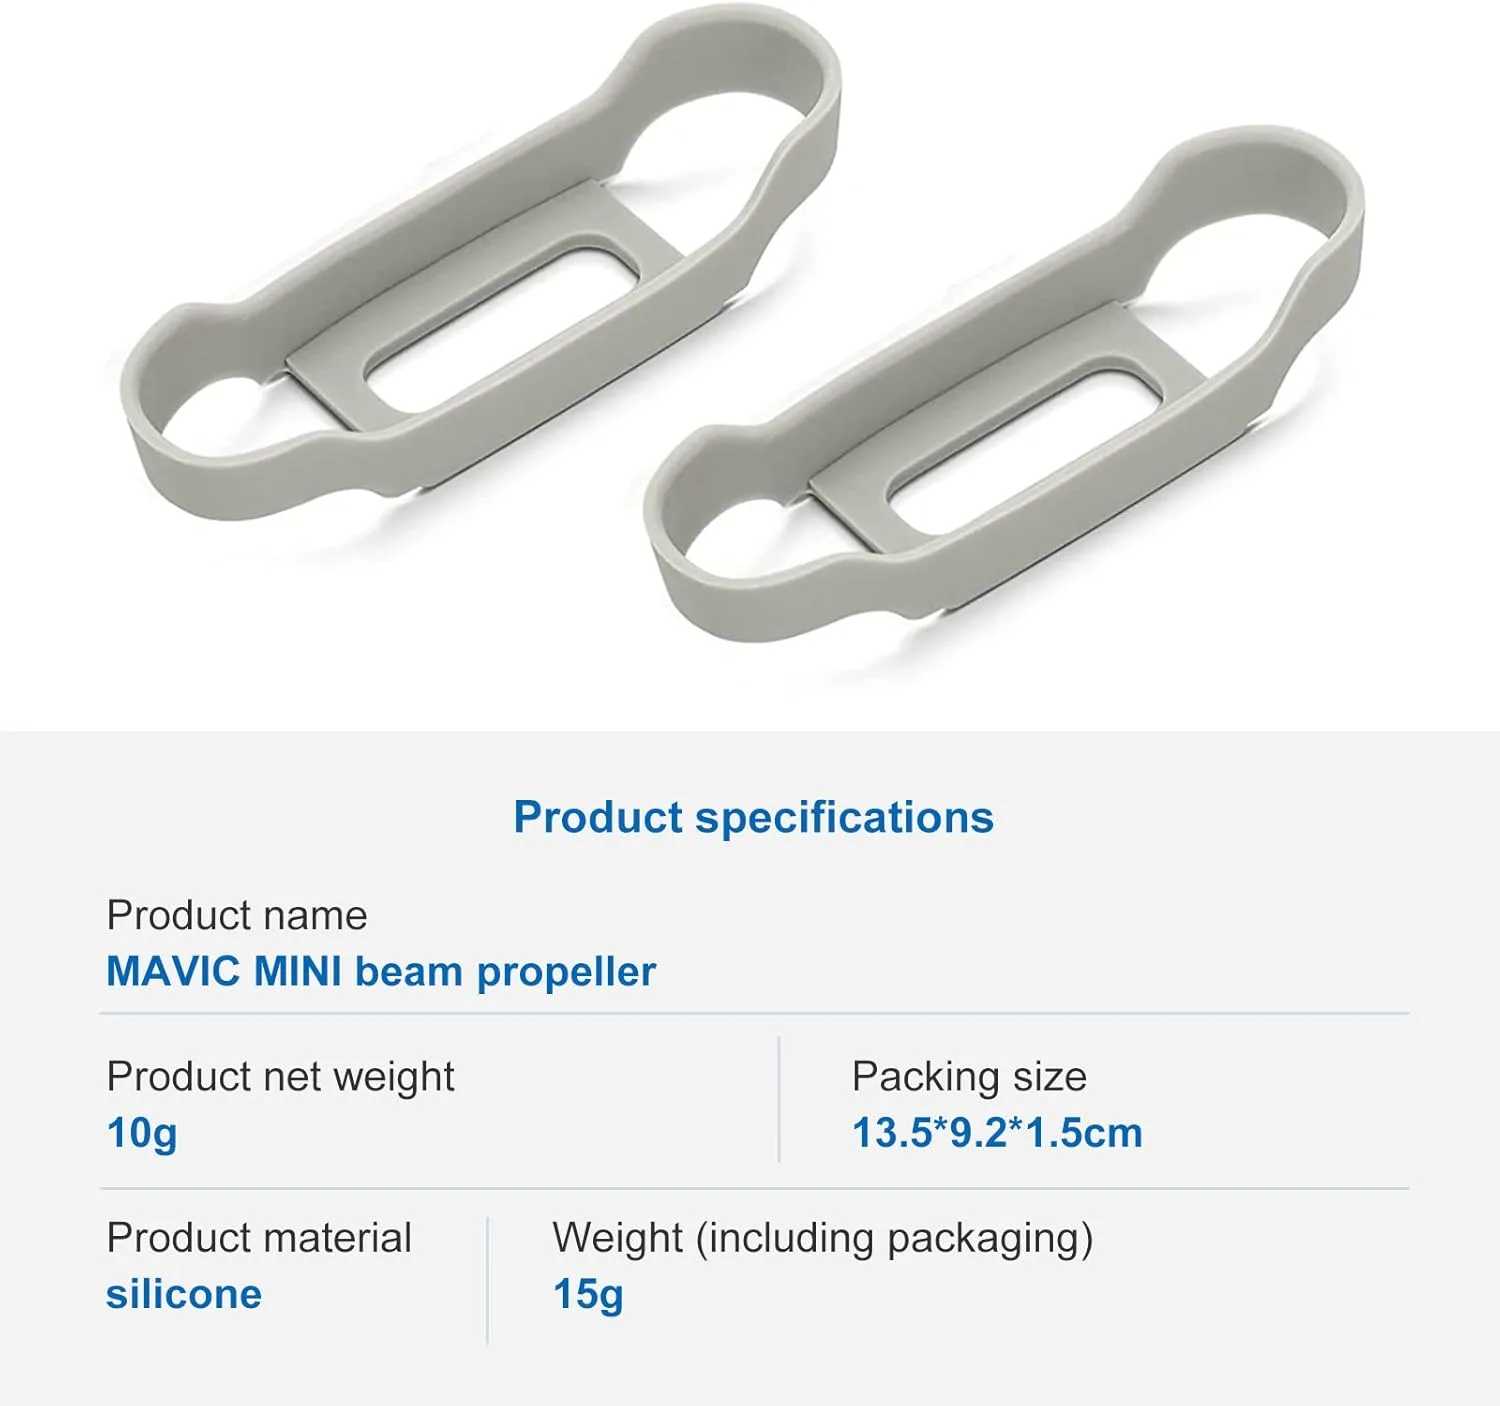Viewport: 1500px width, 1406px height.
Task: Select the Weight (including packaging) label
Action: tap(823, 1238)
